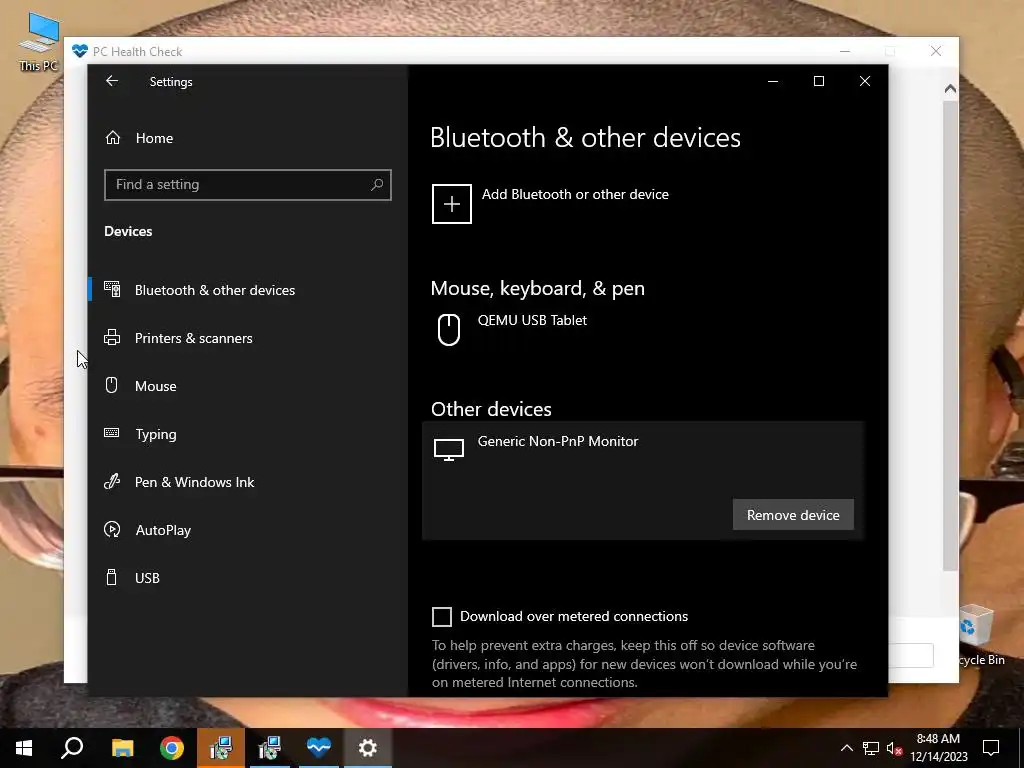The image size is (1024, 768).
Task: Minimize the PC Health Check window
Action: pos(844,51)
